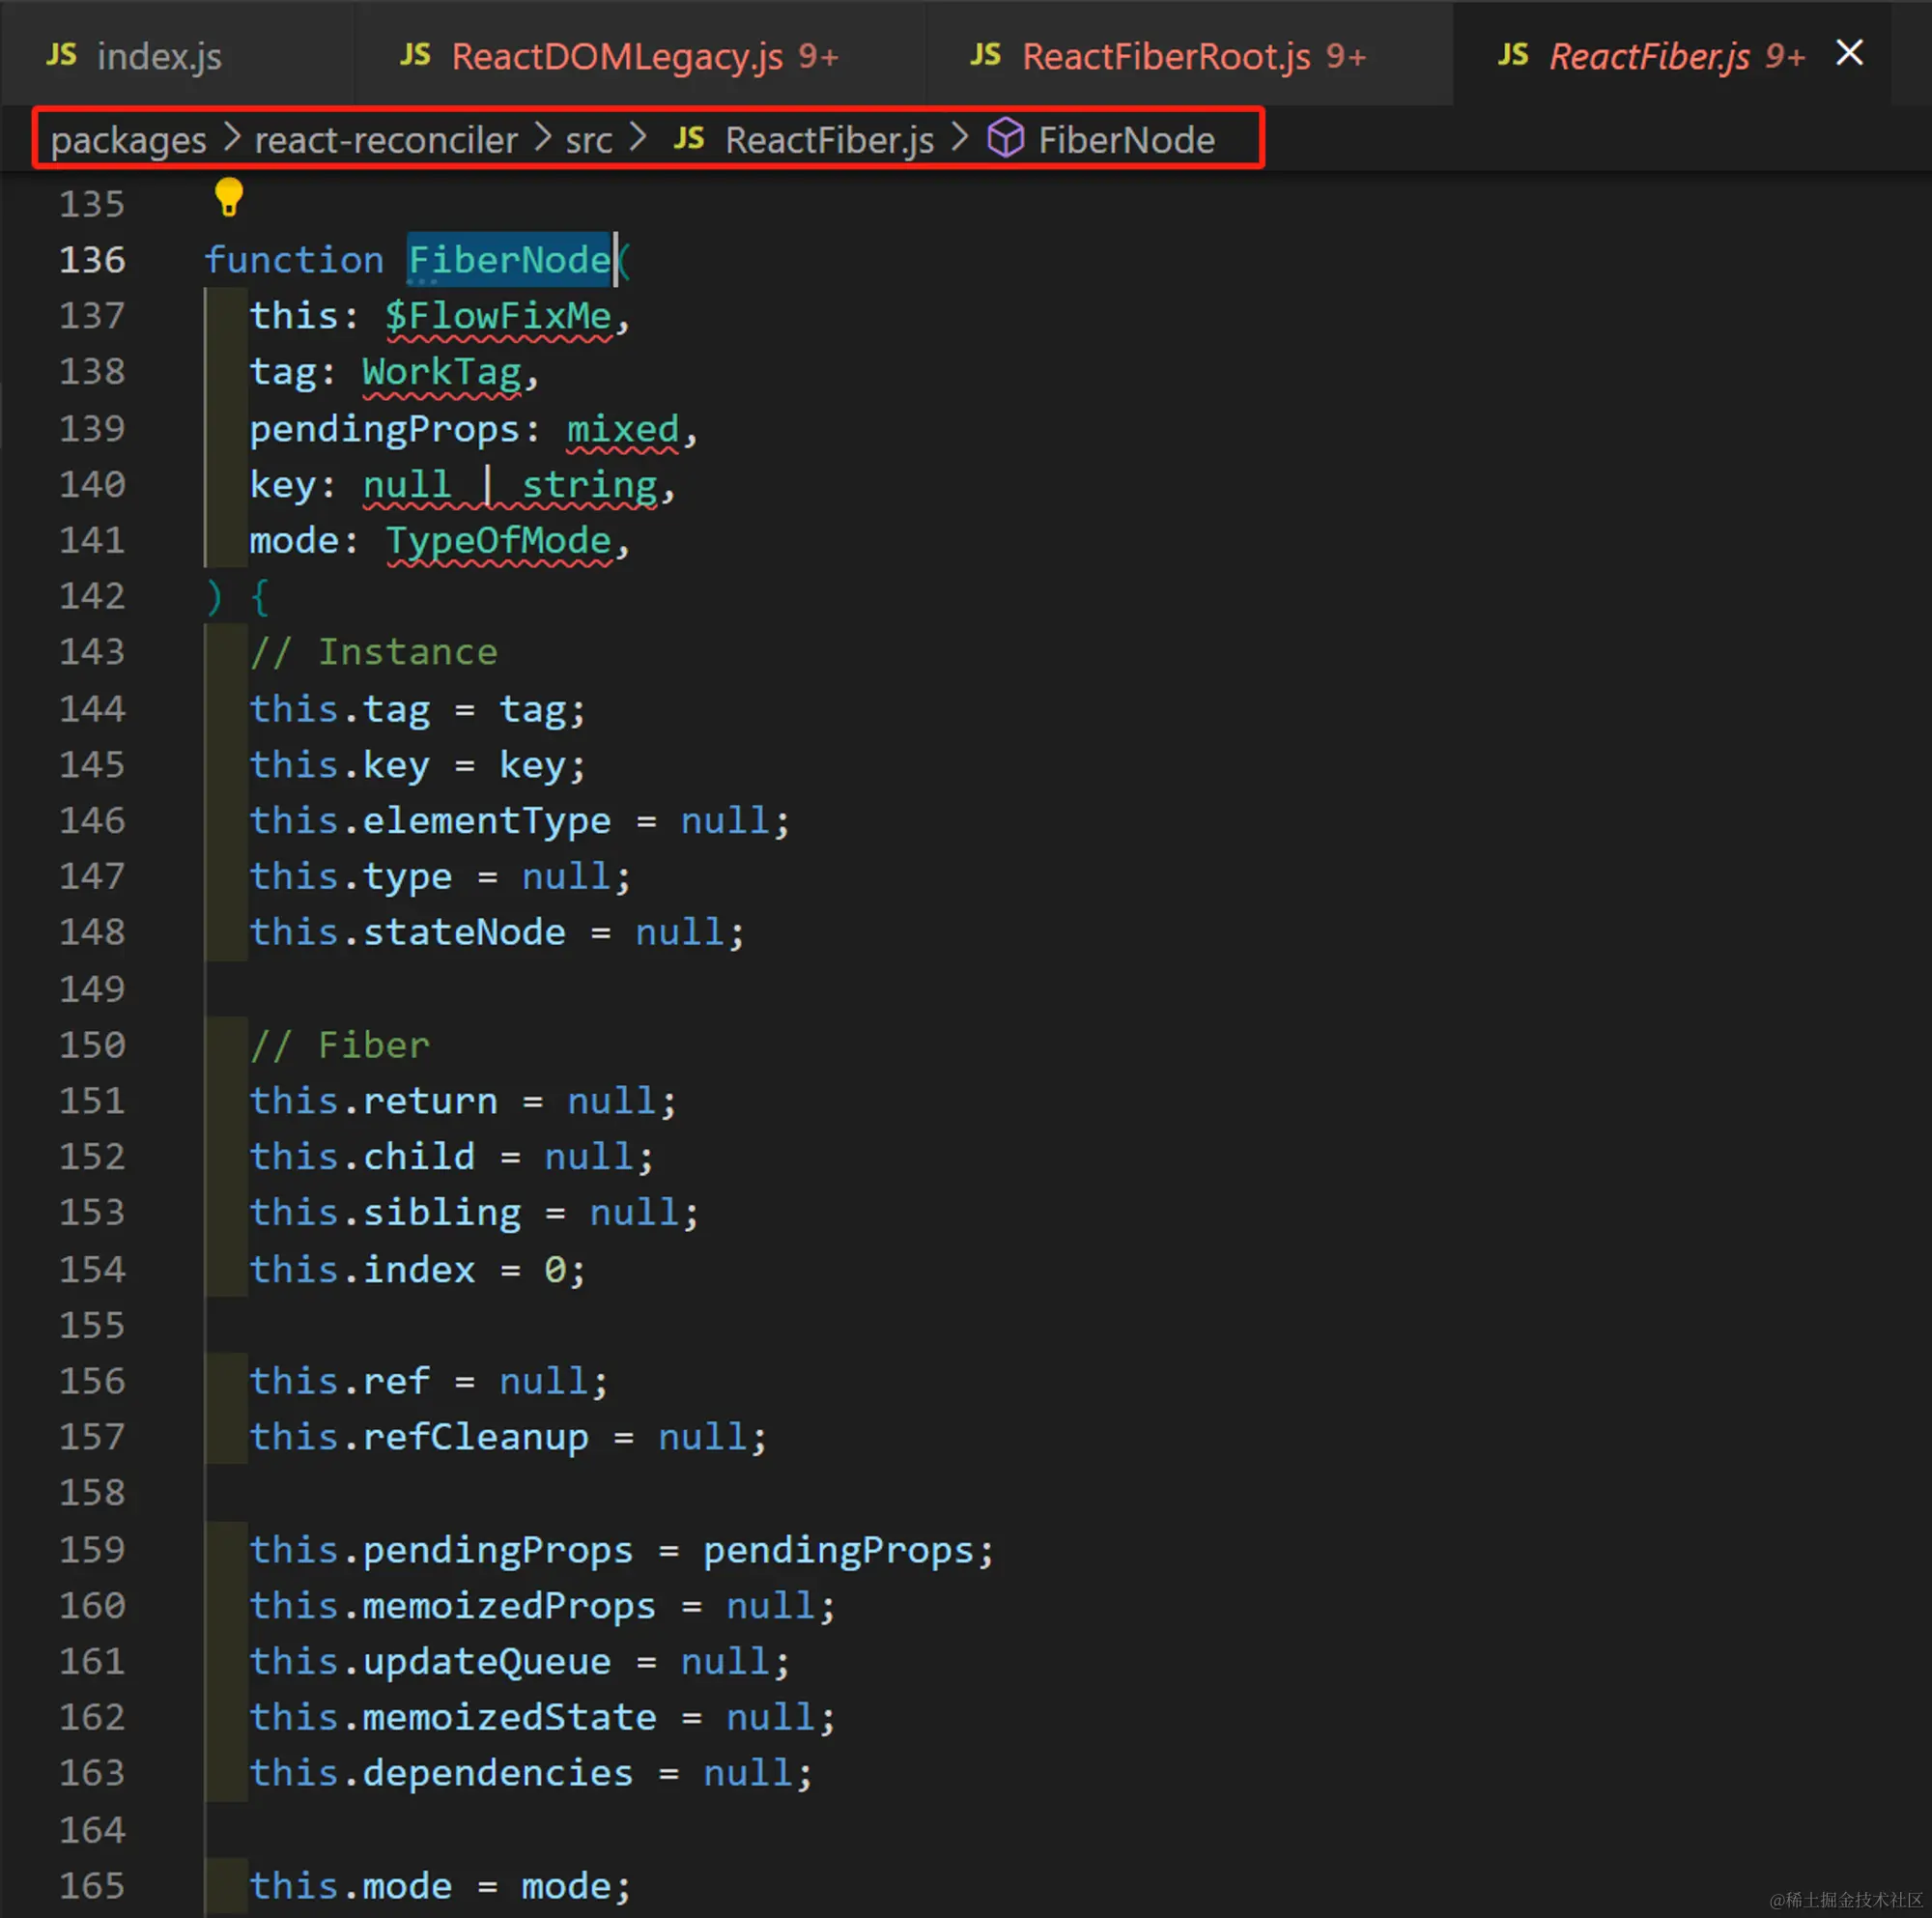Click the TypeOfMode type annotation

(x=498, y=541)
